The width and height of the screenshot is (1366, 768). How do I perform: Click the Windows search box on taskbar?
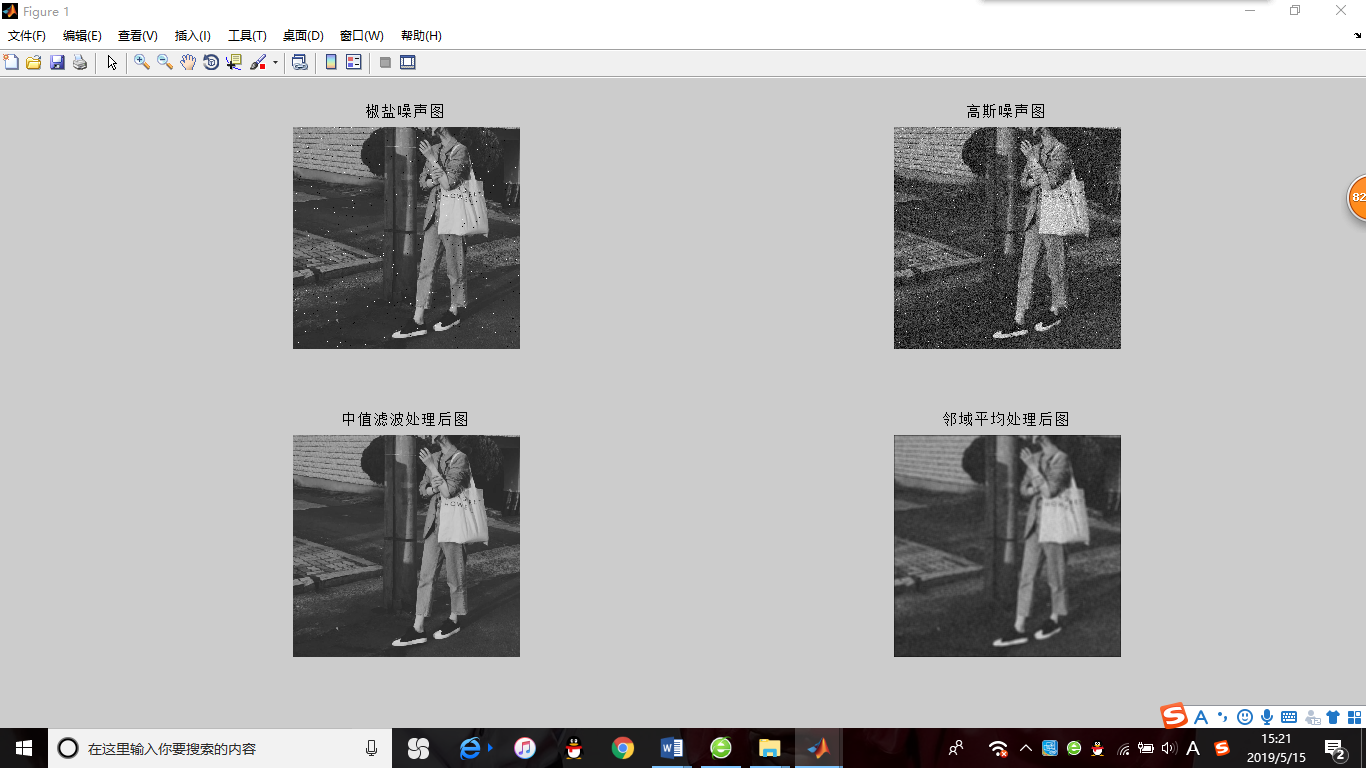point(220,748)
